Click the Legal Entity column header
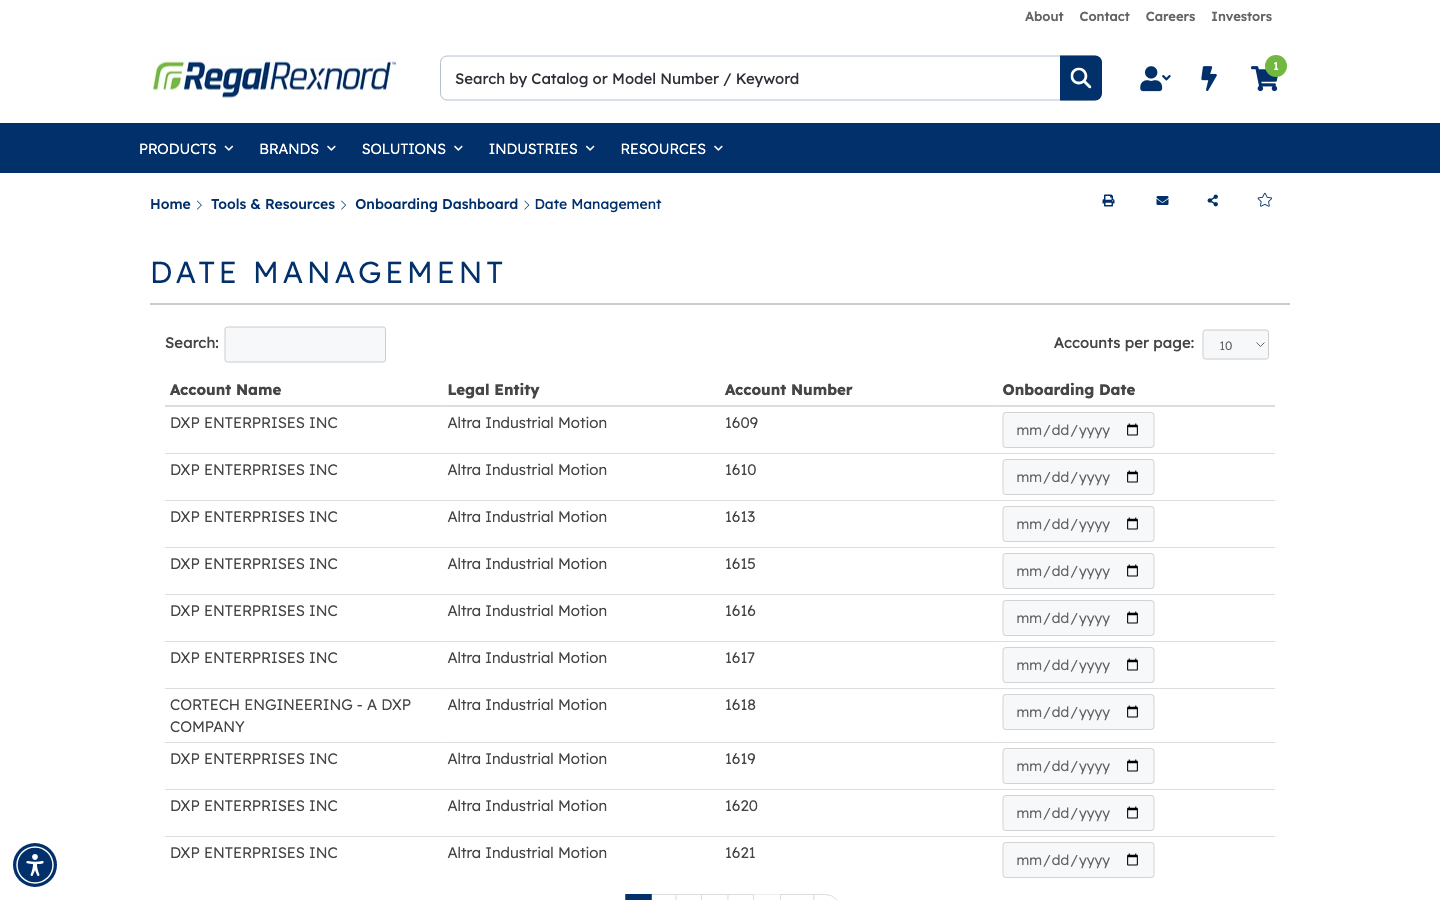Screen dimensions: 1440x900 tap(493, 390)
